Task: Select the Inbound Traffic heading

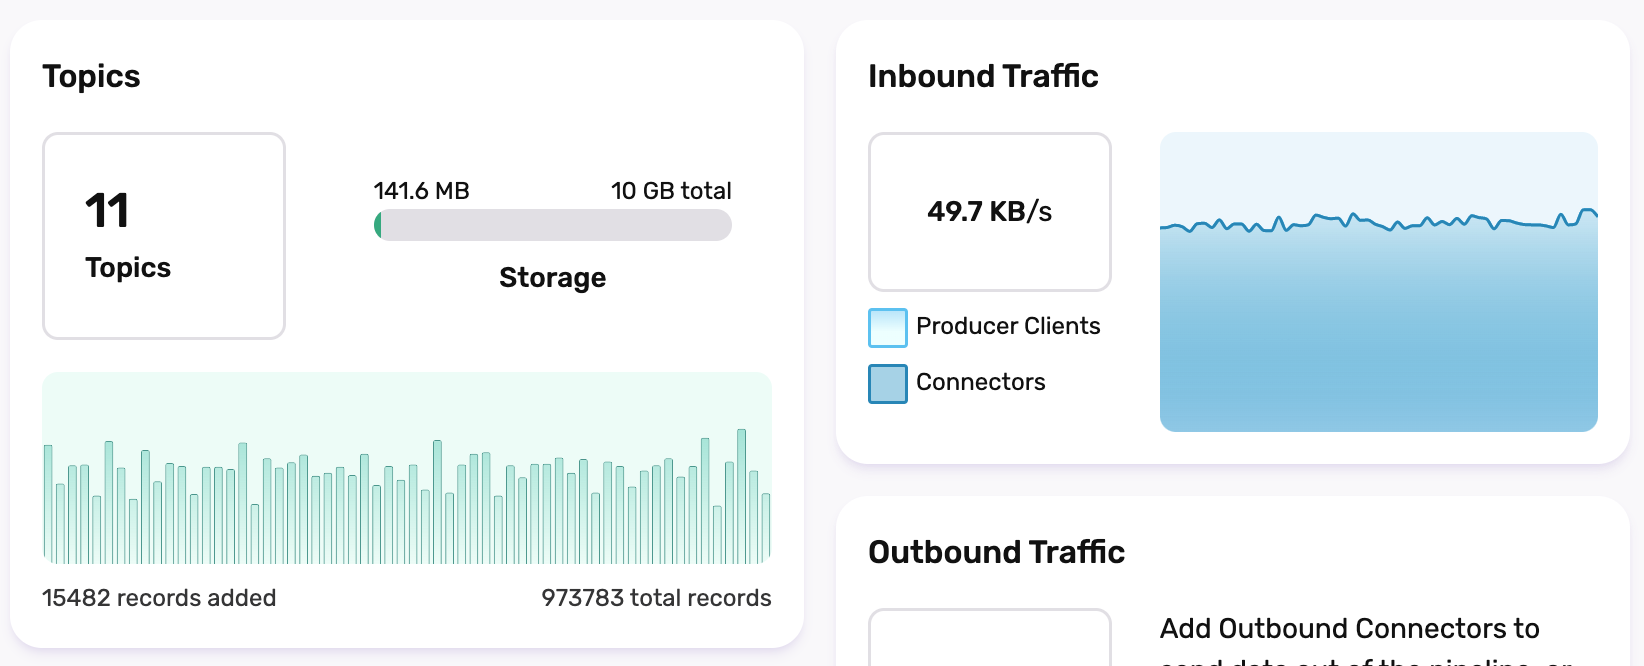Action: click(983, 76)
